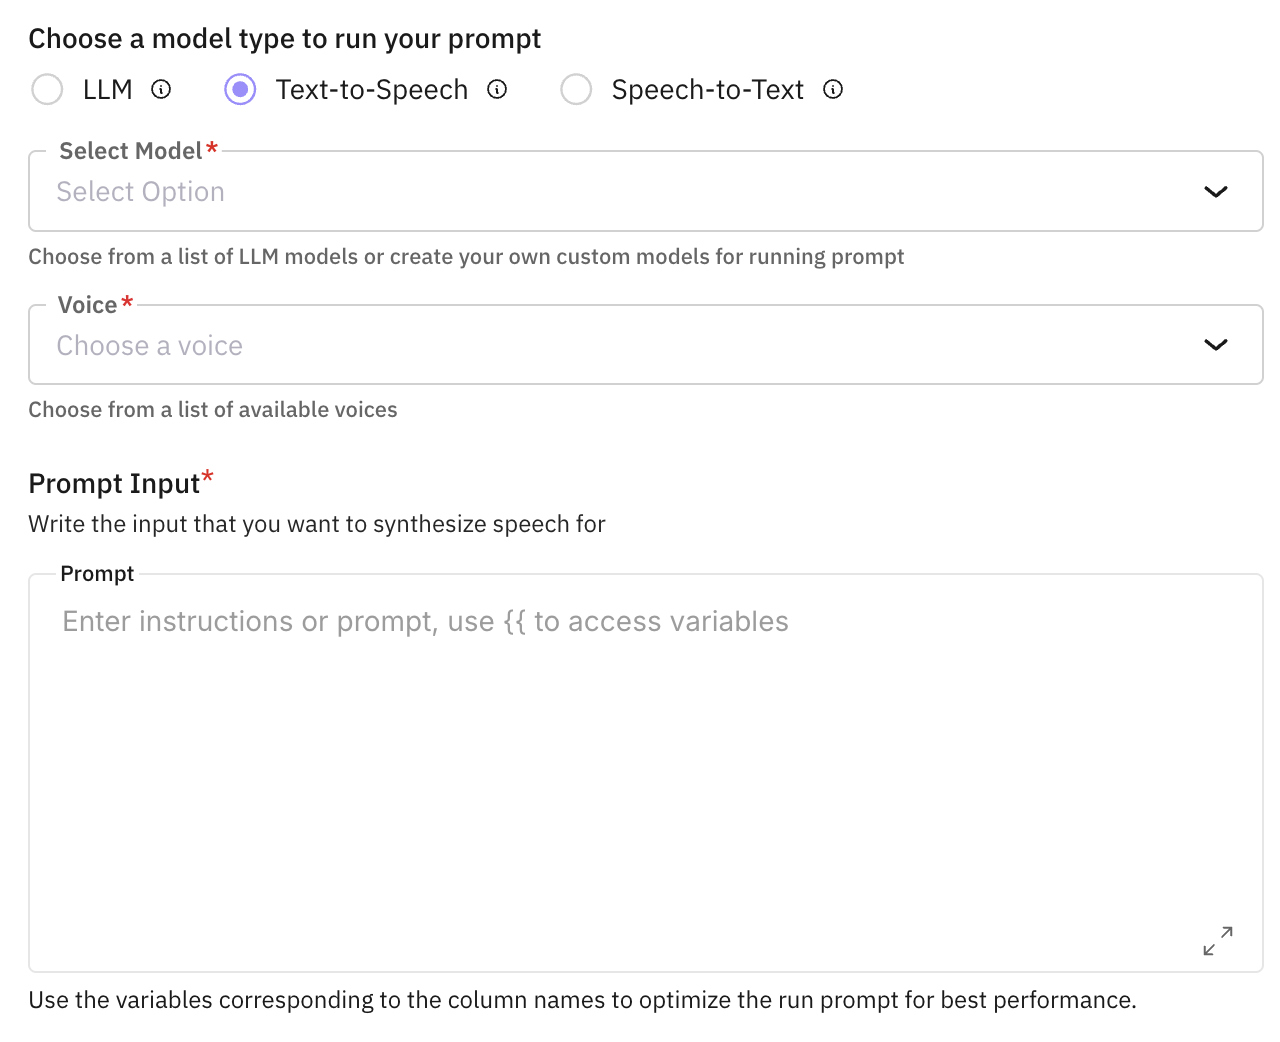Click the Prompt label above the textarea
Screen dimensions: 1280x1042
point(97,573)
